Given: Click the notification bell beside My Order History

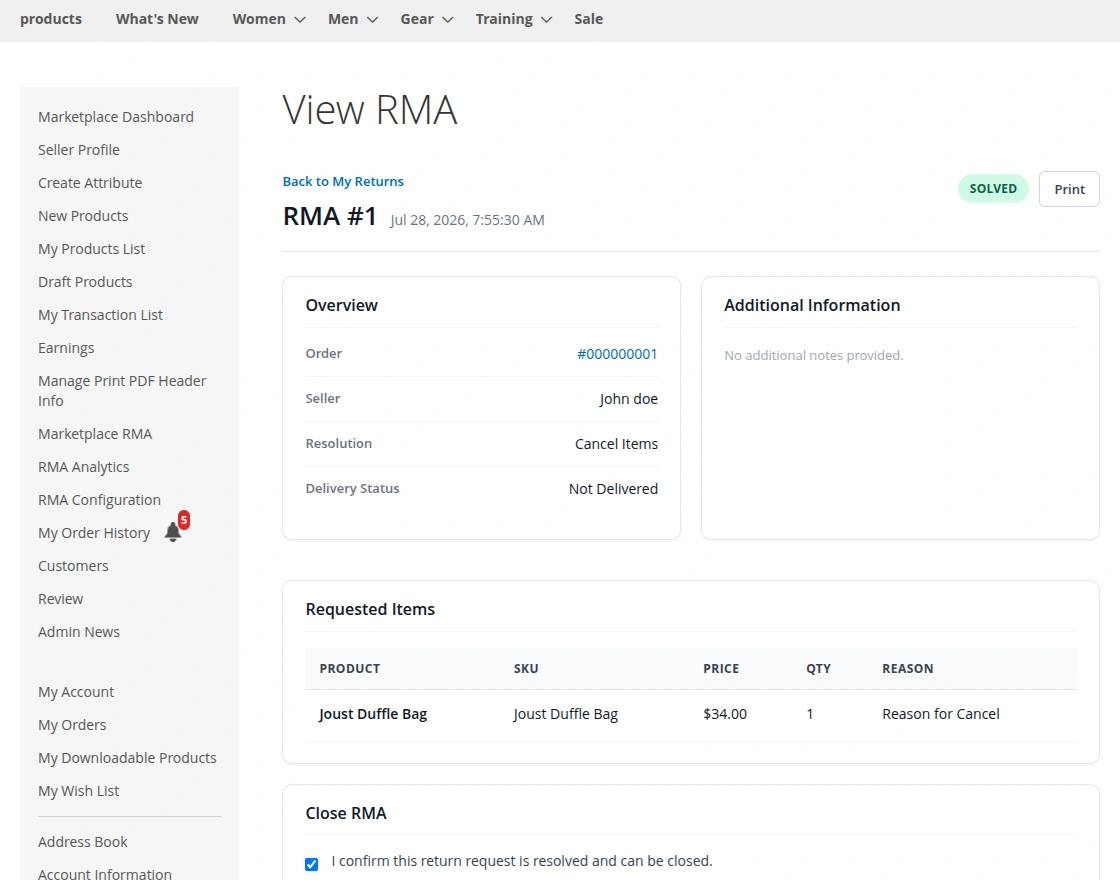Looking at the screenshot, I should point(173,532).
